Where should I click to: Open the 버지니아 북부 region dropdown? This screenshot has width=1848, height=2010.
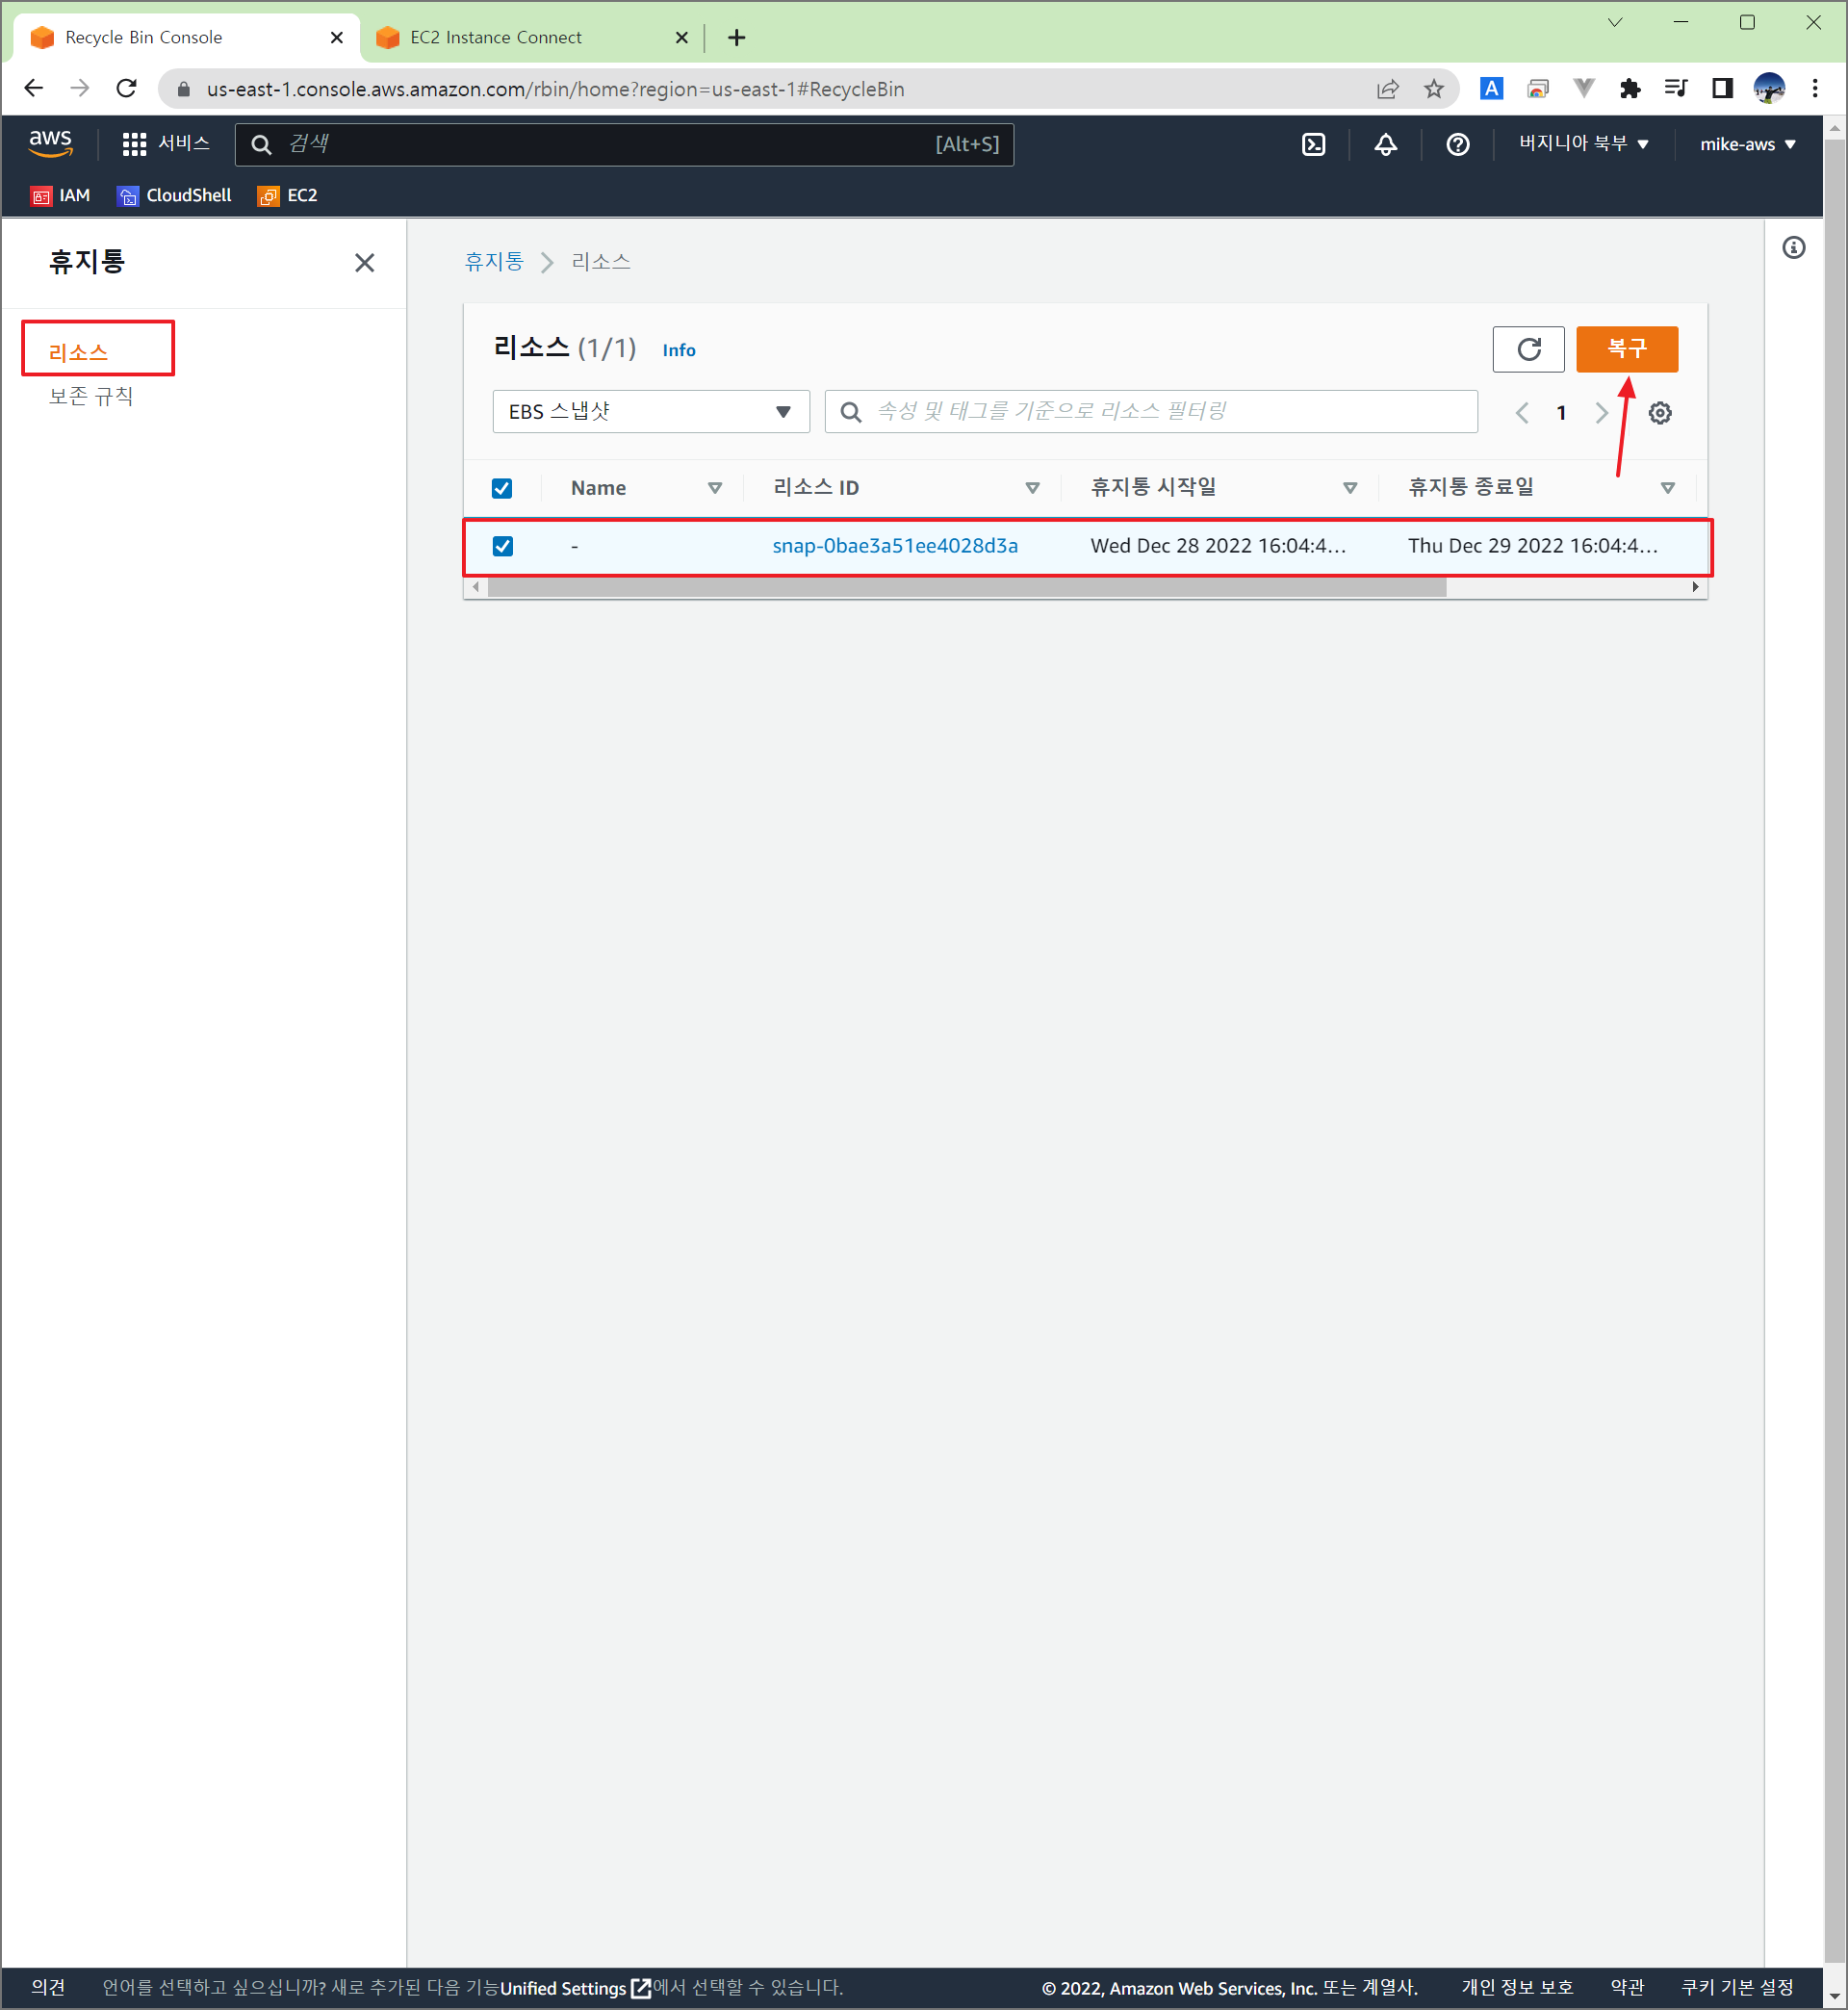point(1582,144)
